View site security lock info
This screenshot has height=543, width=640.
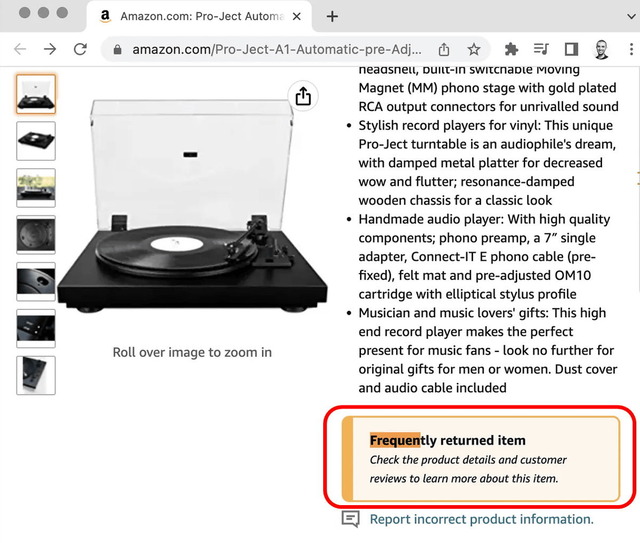tap(118, 49)
